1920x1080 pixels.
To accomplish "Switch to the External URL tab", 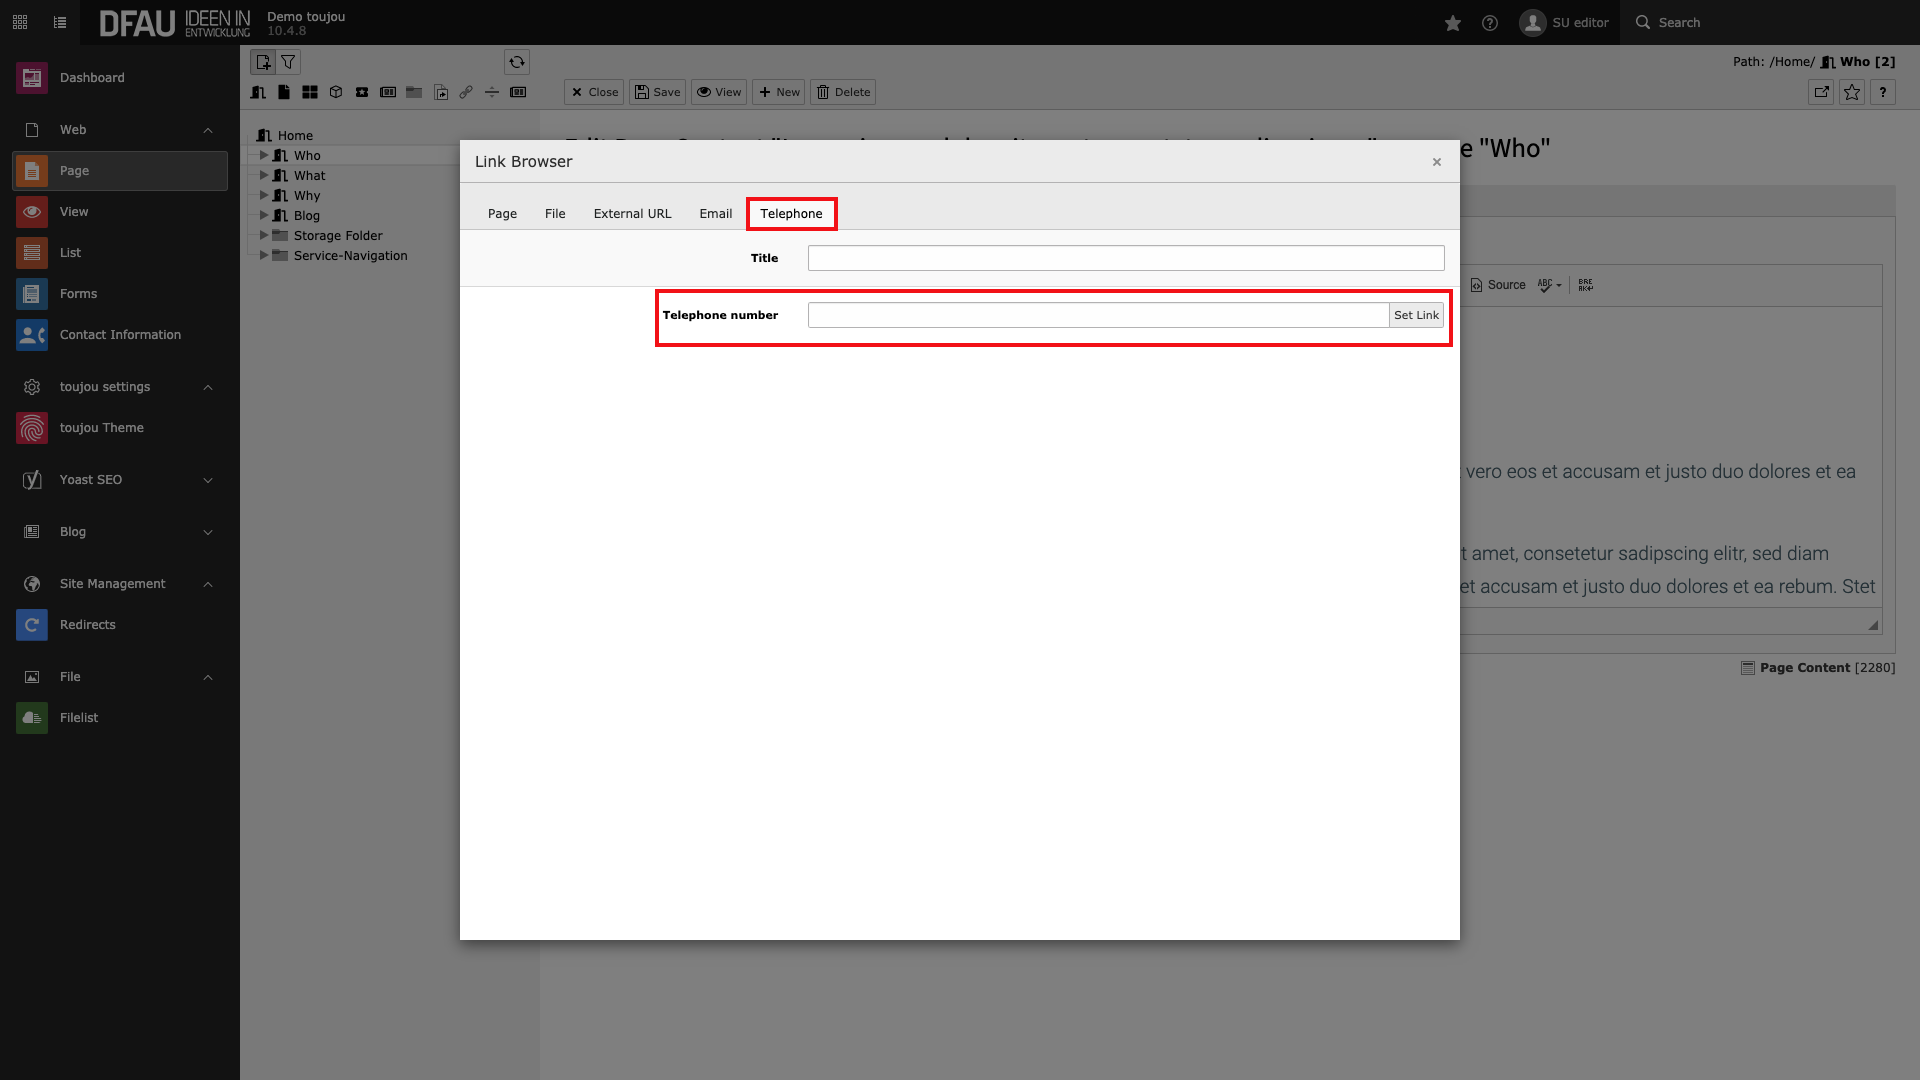I will click(632, 214).
